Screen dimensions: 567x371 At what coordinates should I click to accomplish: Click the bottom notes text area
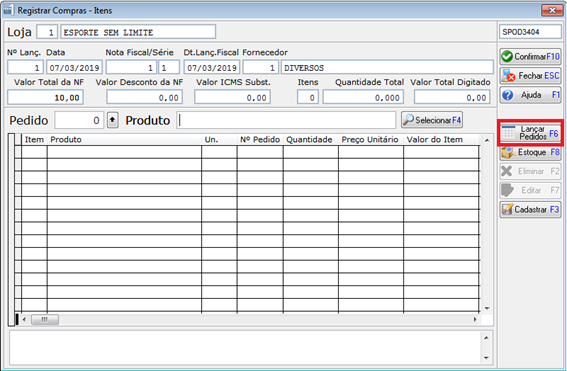pyautogui.click(x=244, y=347)
